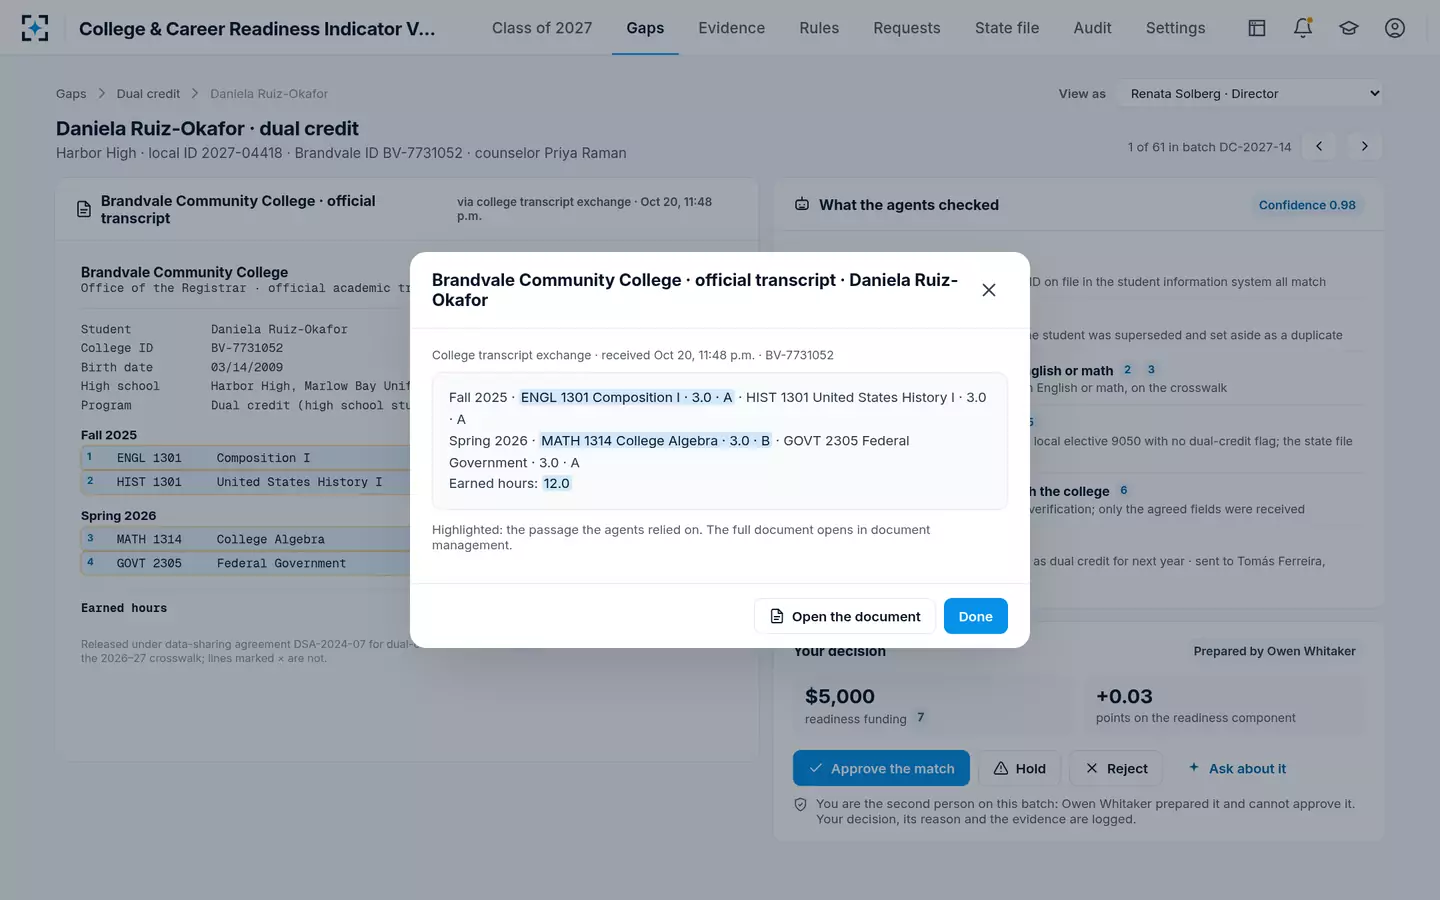Click Prepared by Owen Whitaker text
Screen dimensions: 1440x900
pyautogui.click(x=1274, y=651)
